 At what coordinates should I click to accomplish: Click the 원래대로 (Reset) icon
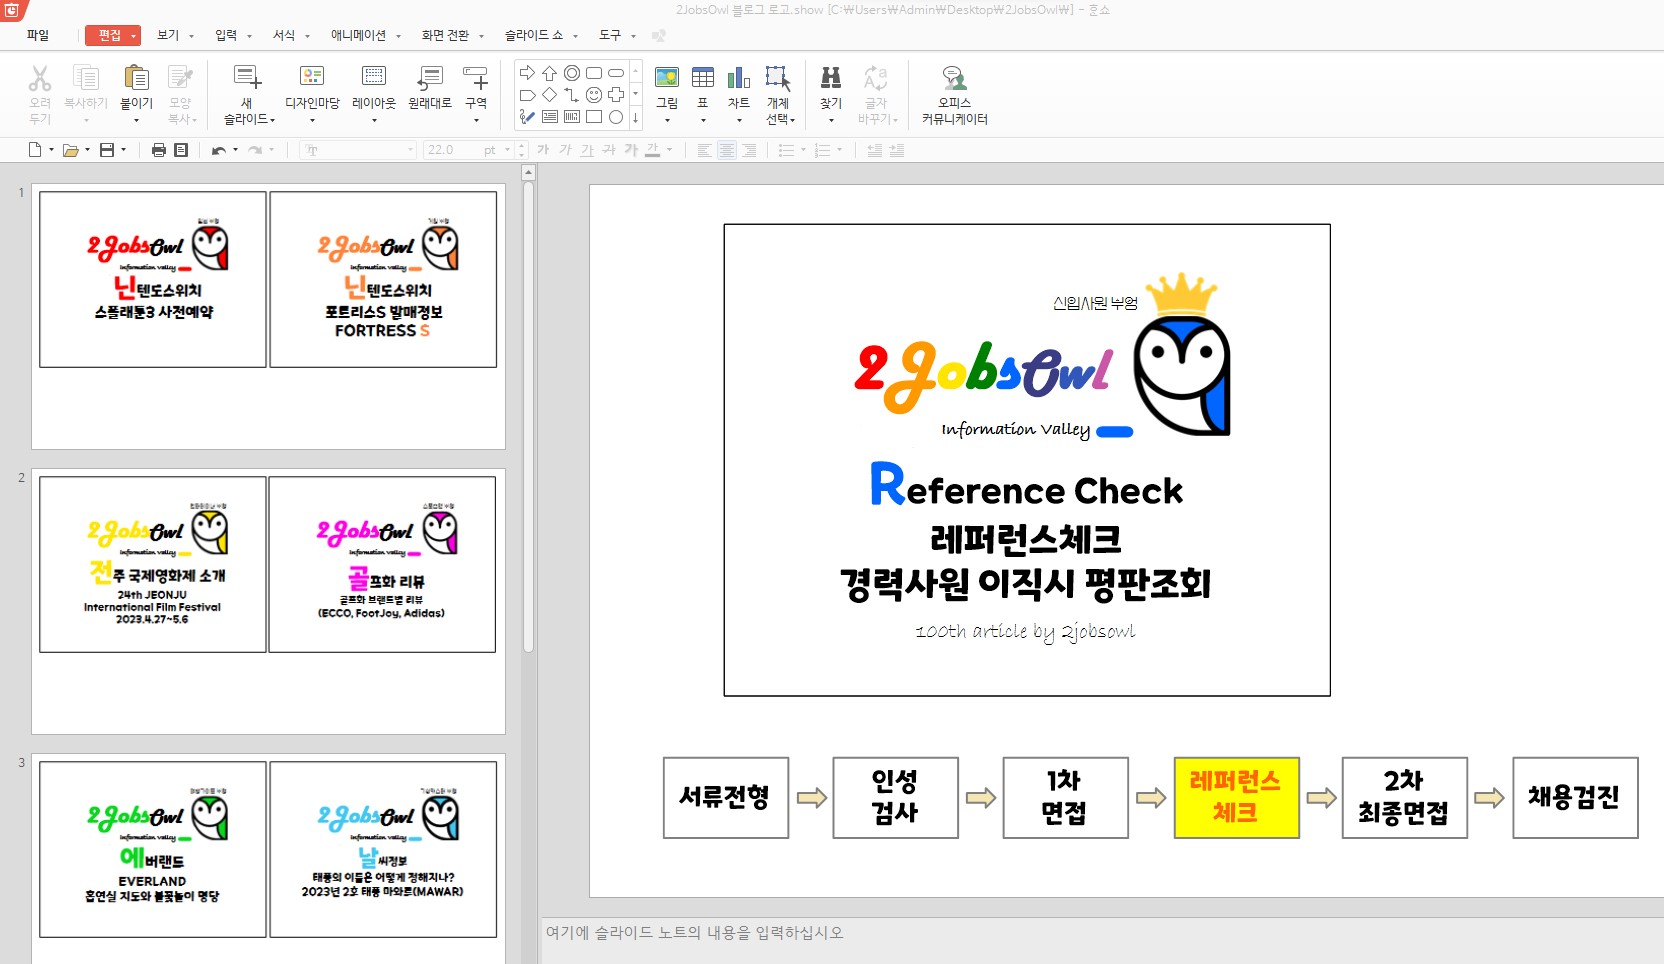tap(430, 77)
